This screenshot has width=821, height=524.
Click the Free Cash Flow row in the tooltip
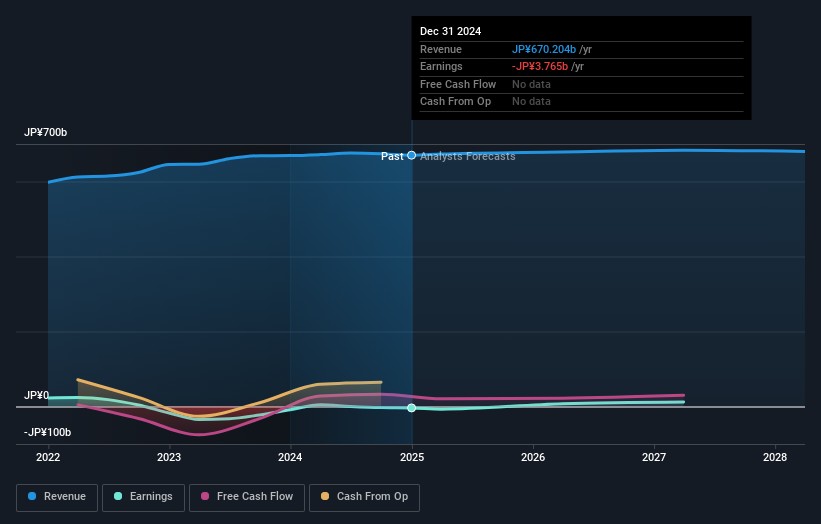[x=456, y=84]
